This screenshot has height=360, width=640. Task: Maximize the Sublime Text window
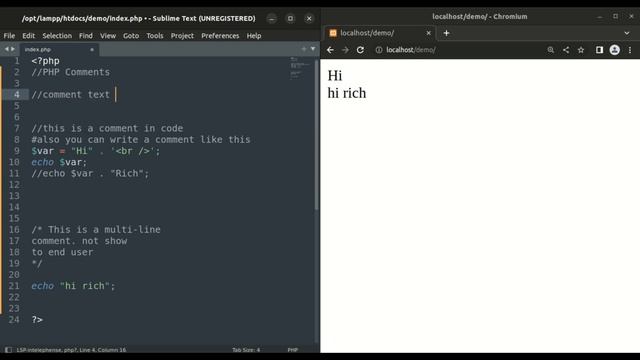[290, 18]
